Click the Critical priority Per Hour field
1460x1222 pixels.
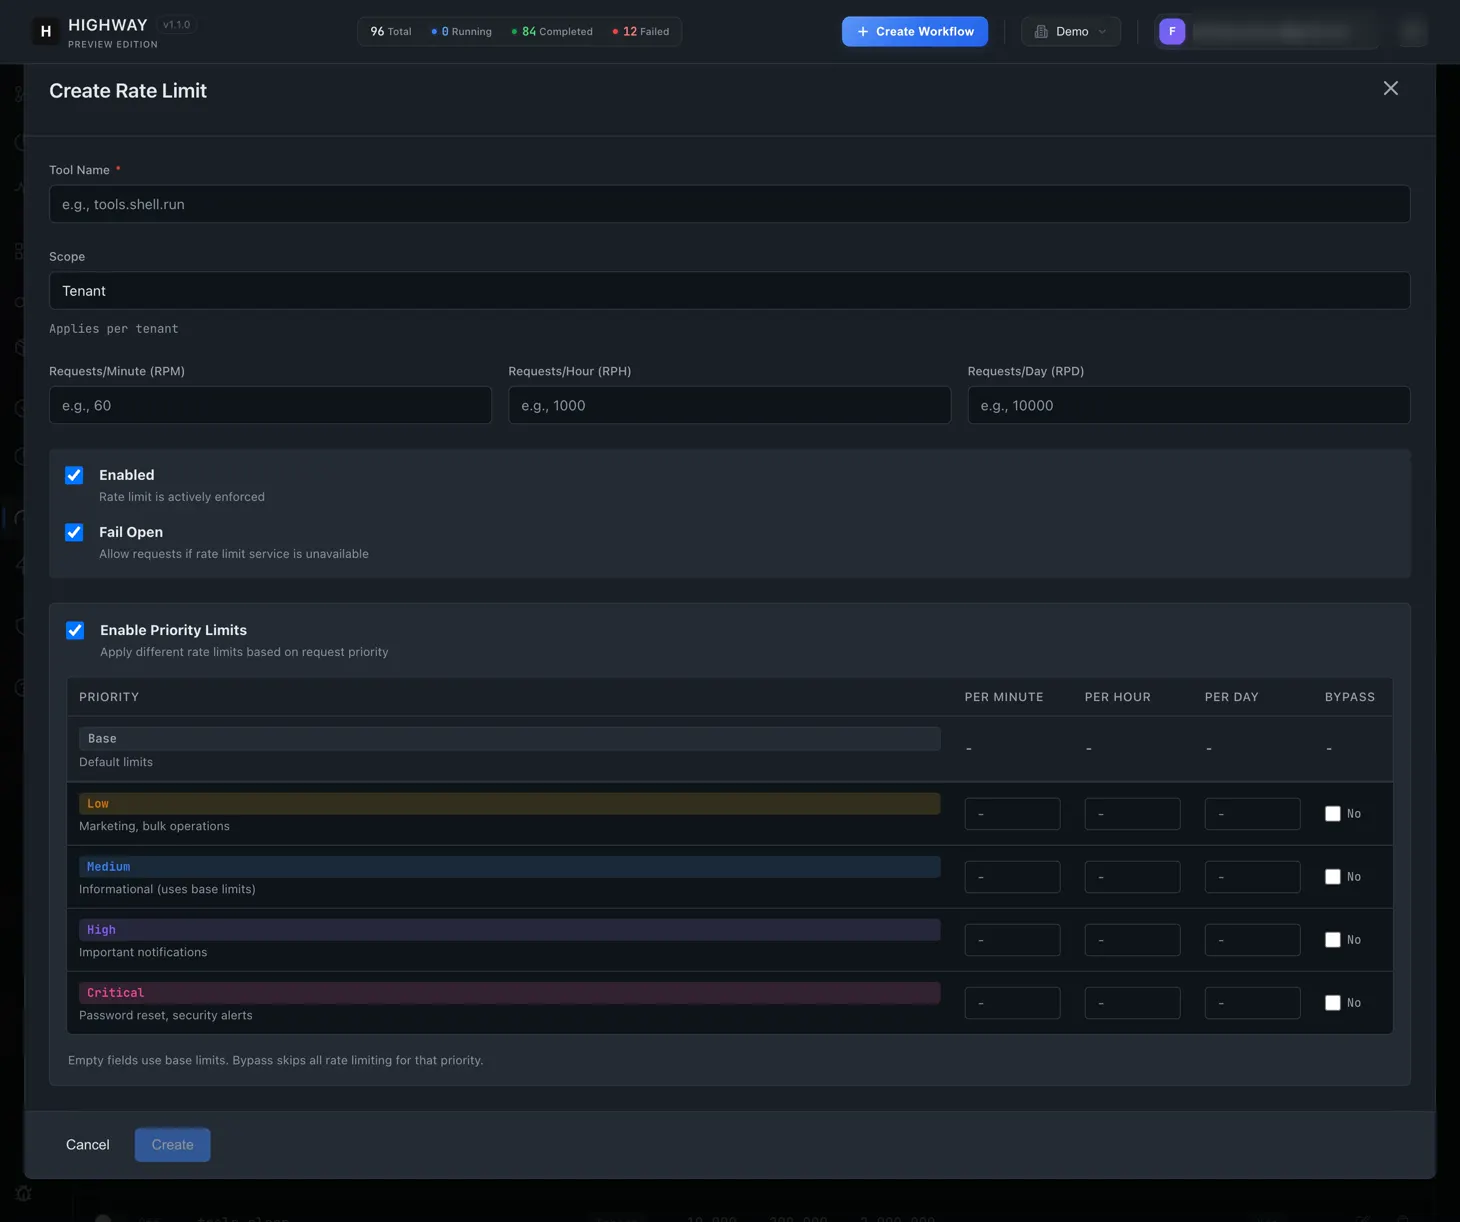tap(1132, 1003)
